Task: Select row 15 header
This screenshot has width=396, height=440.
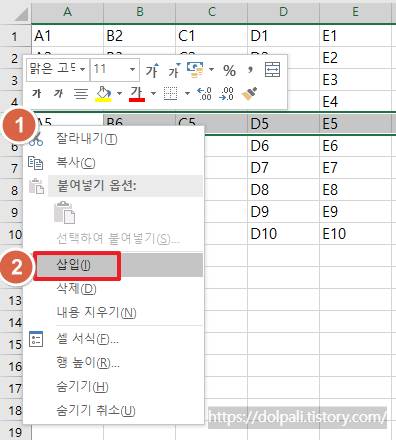Action: 11,344
